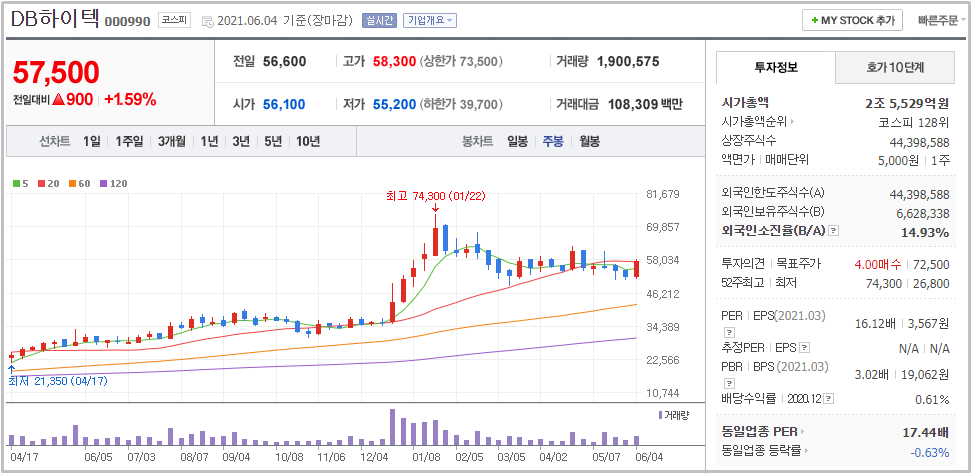Click the red up-triangle beside 900
971x474 pixels.
59,99
